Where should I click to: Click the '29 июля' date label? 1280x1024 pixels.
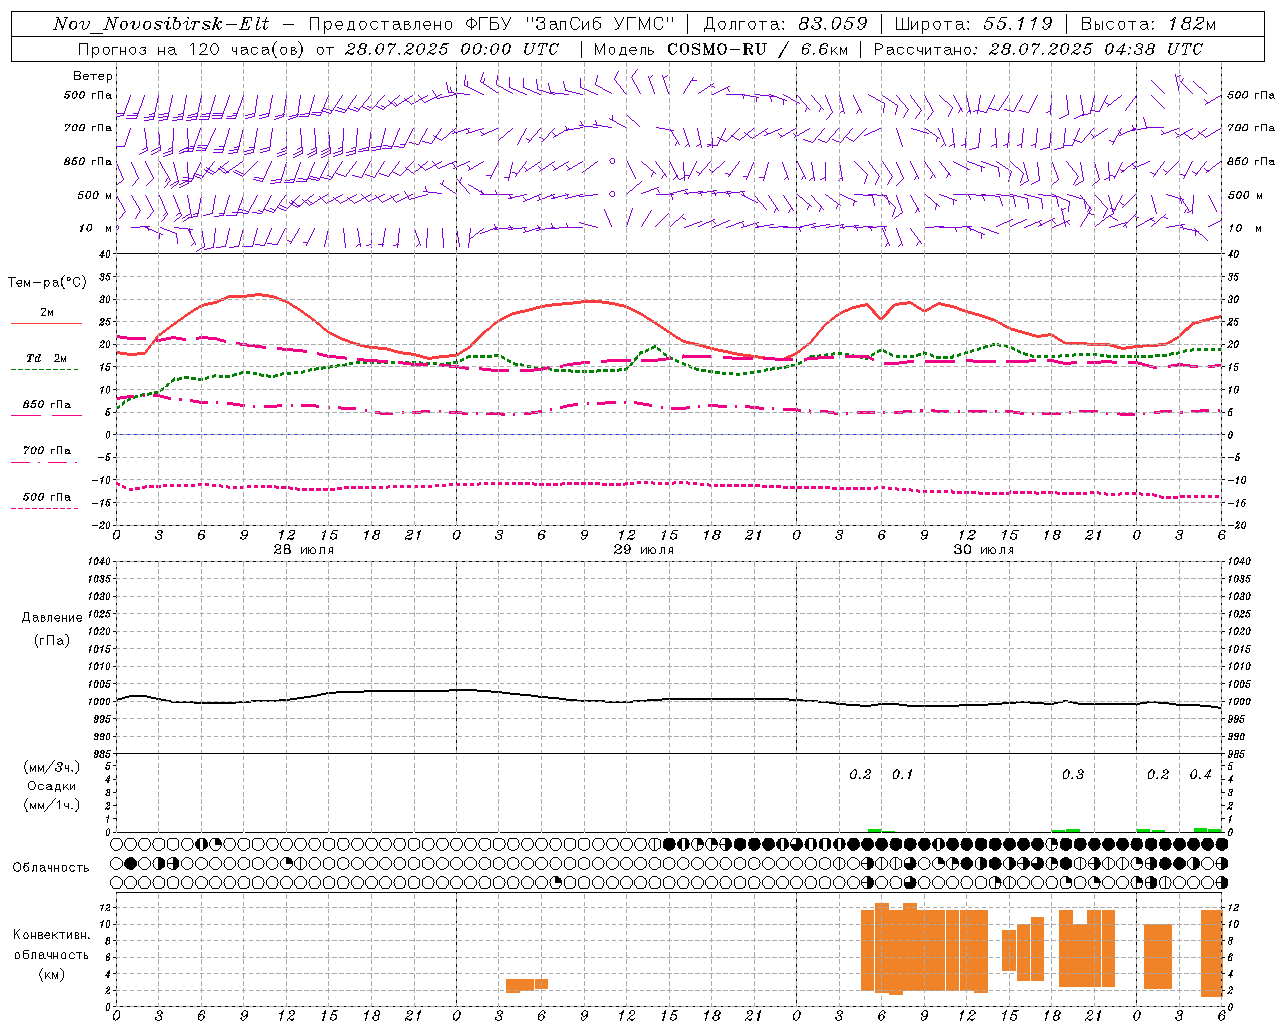644,550
